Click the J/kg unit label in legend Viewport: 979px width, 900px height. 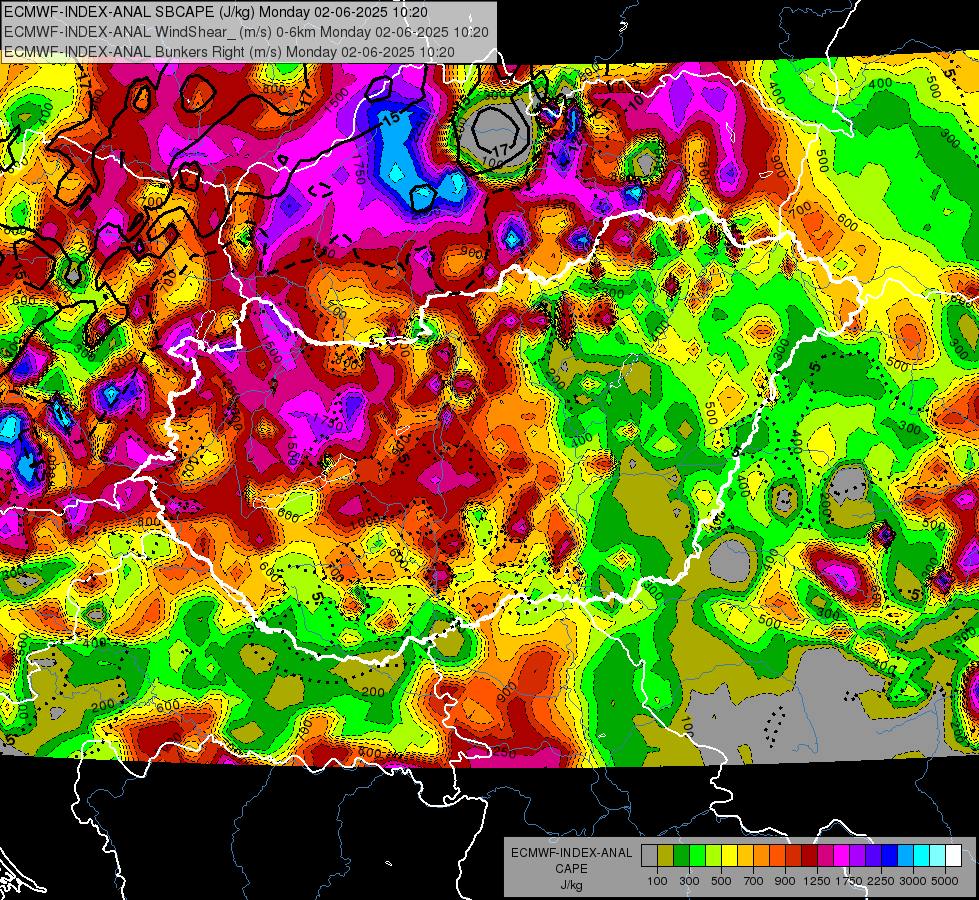(571, 885)
